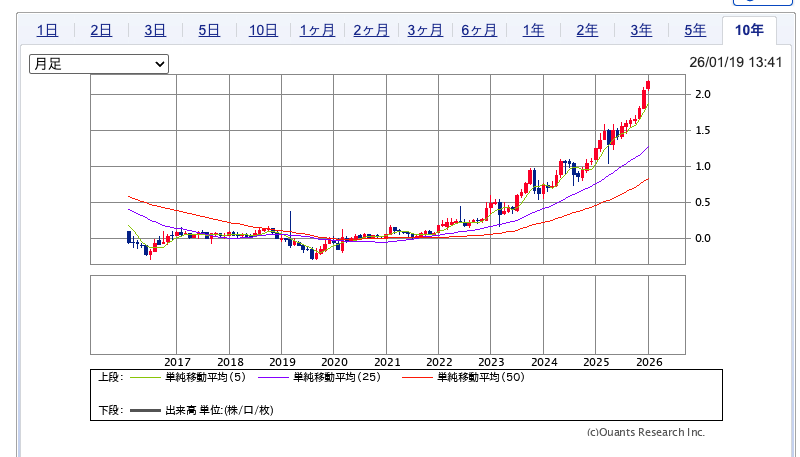Switch to the 1日 chart tab
Viewport: 800px width, 457px height.
[47, 30]
